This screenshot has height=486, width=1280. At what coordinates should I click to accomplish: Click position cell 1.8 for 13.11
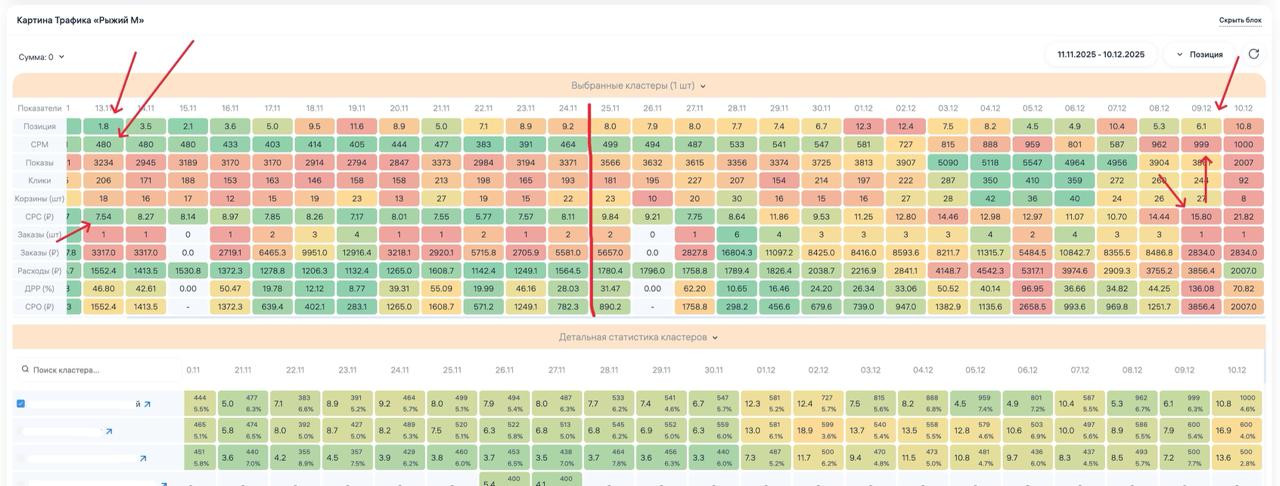tap(103, 127)
